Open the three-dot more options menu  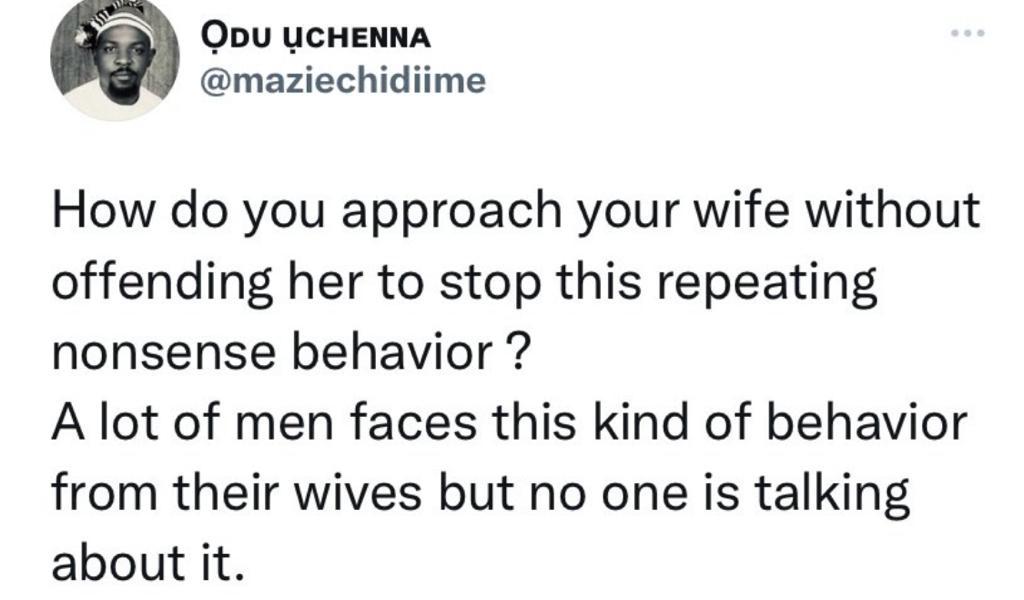(968, 34)
